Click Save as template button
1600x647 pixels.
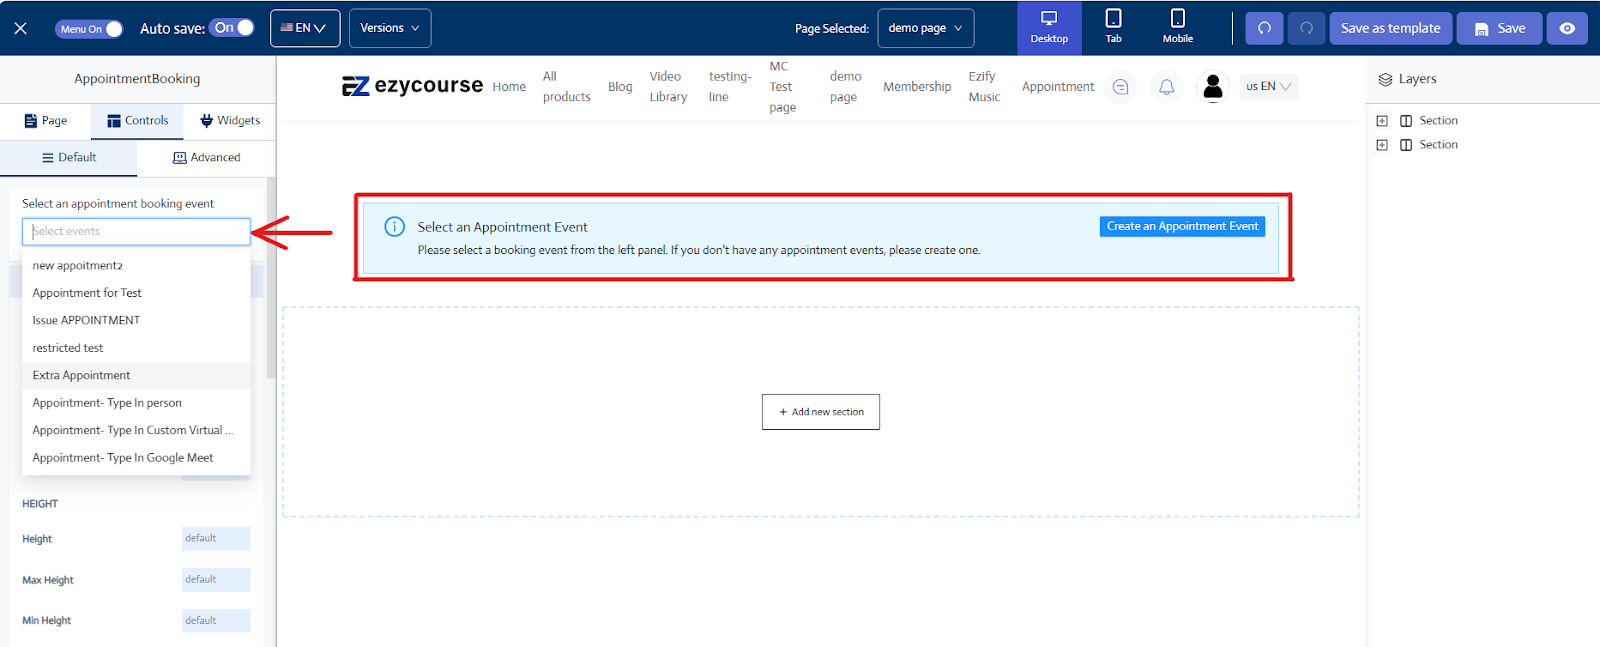[x=1390, y=28]
